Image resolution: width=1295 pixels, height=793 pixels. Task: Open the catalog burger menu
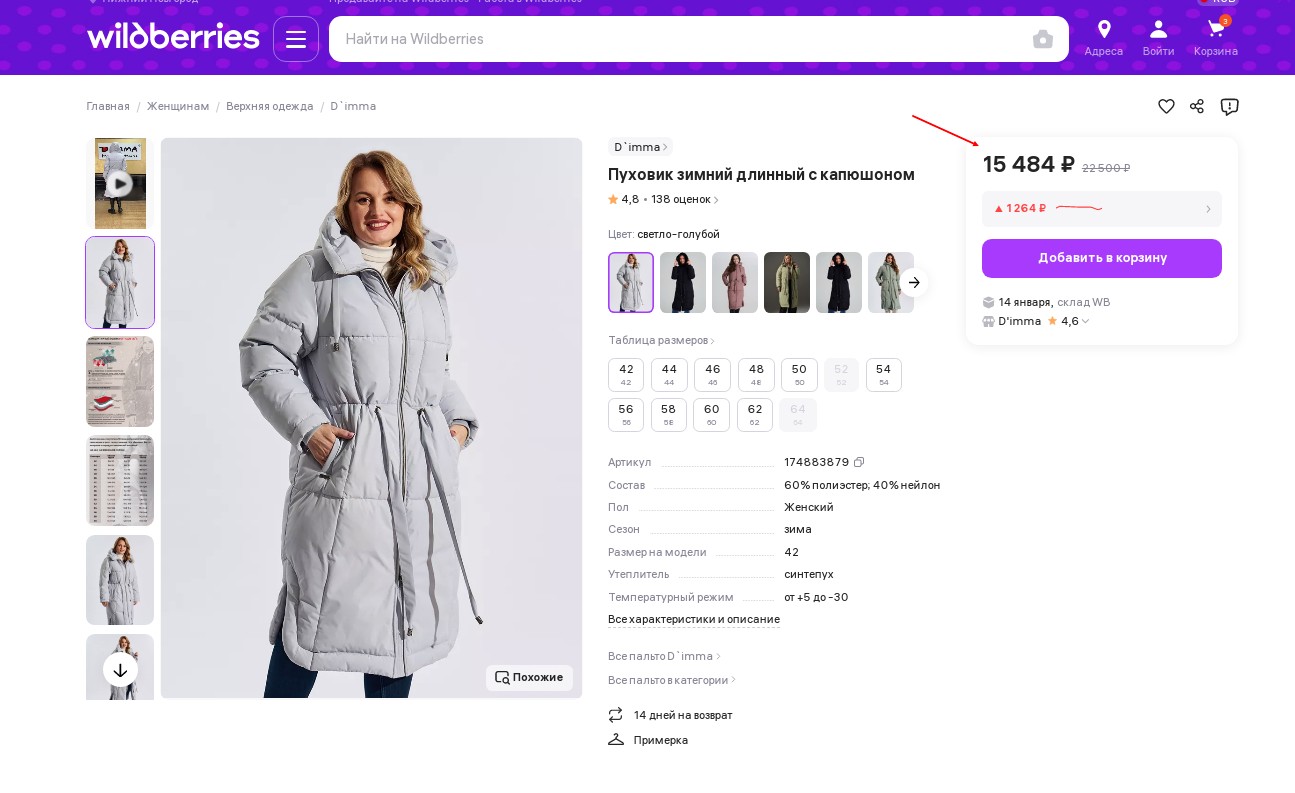point(296,39)
